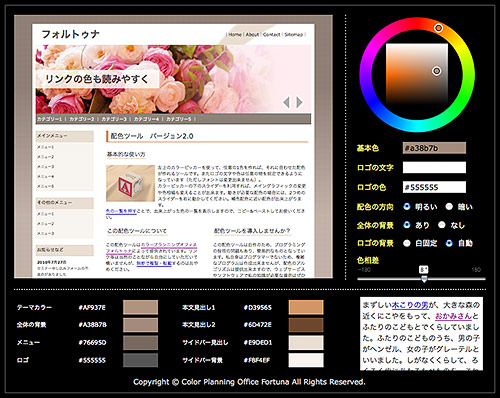Click the フォルトゥナ site logo

pos(70,34)
